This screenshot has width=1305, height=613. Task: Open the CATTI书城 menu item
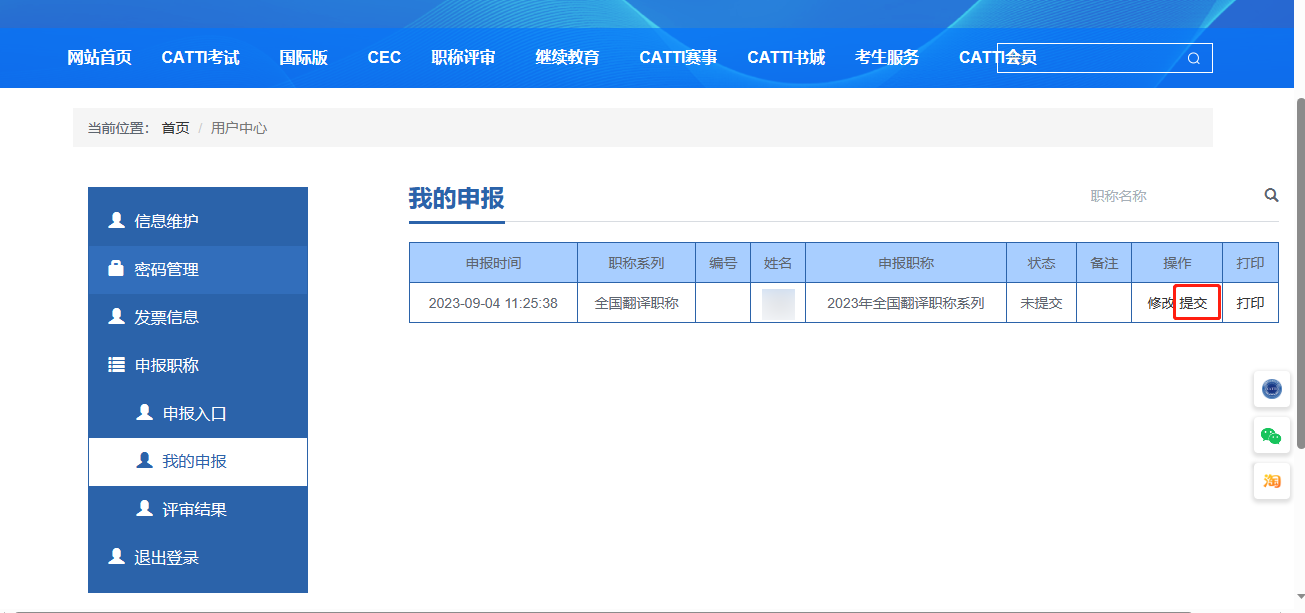786,57
